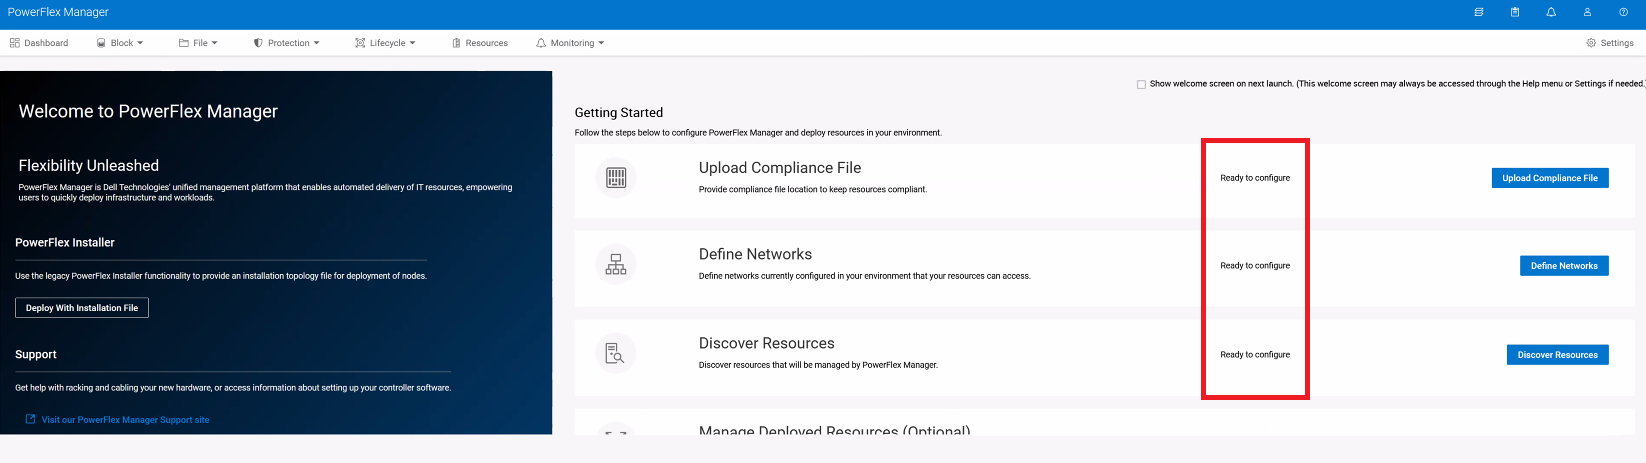Click the Upload Compliance File row icon
Image resolution: width=1646 pixels, height=463 pixels.
point(616,178)
